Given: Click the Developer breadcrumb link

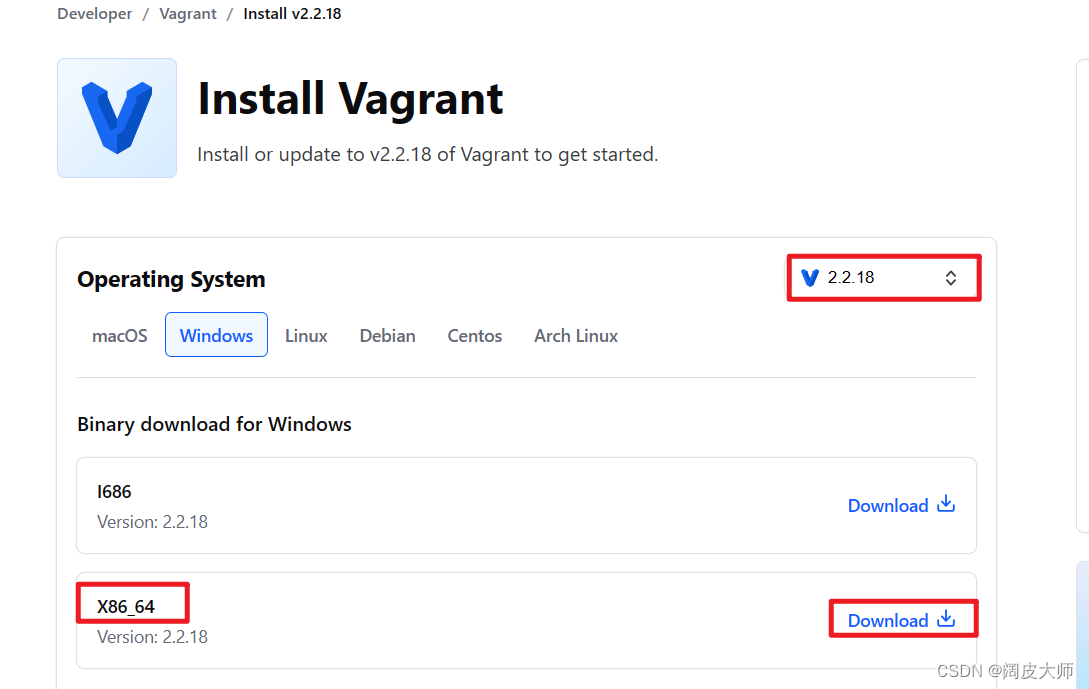Looking at the screenshot, I should pyautogui.click(x=94, y=14).
